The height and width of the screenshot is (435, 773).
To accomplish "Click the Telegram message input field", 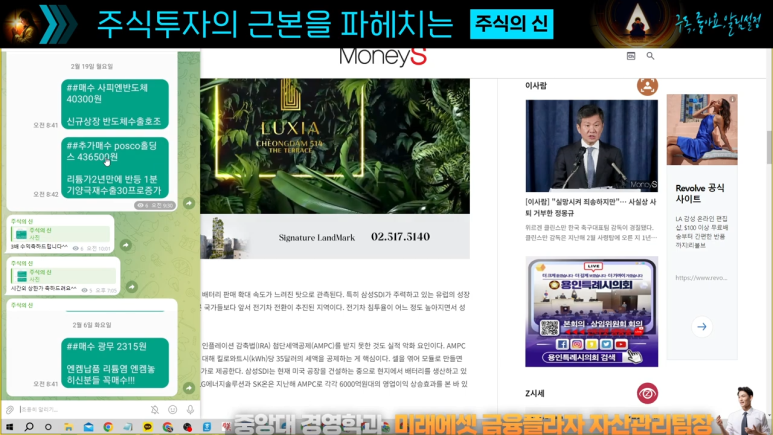I will [81, 409].
